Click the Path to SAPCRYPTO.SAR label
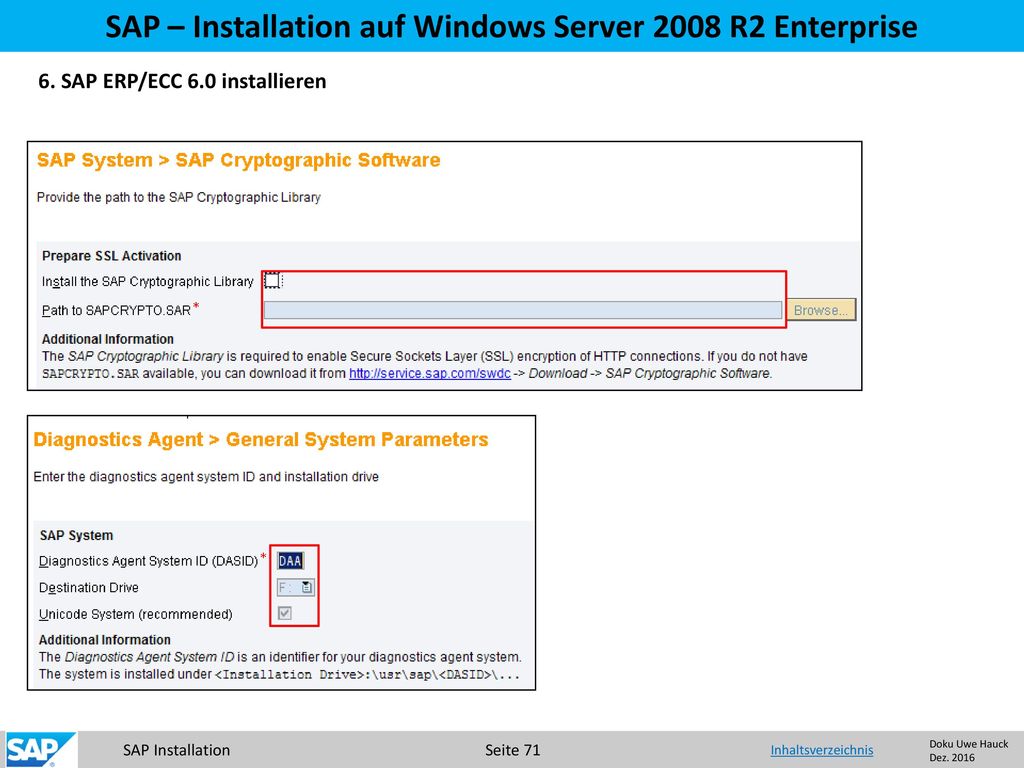Screen dimensions: 1024x768 (116, 310)
